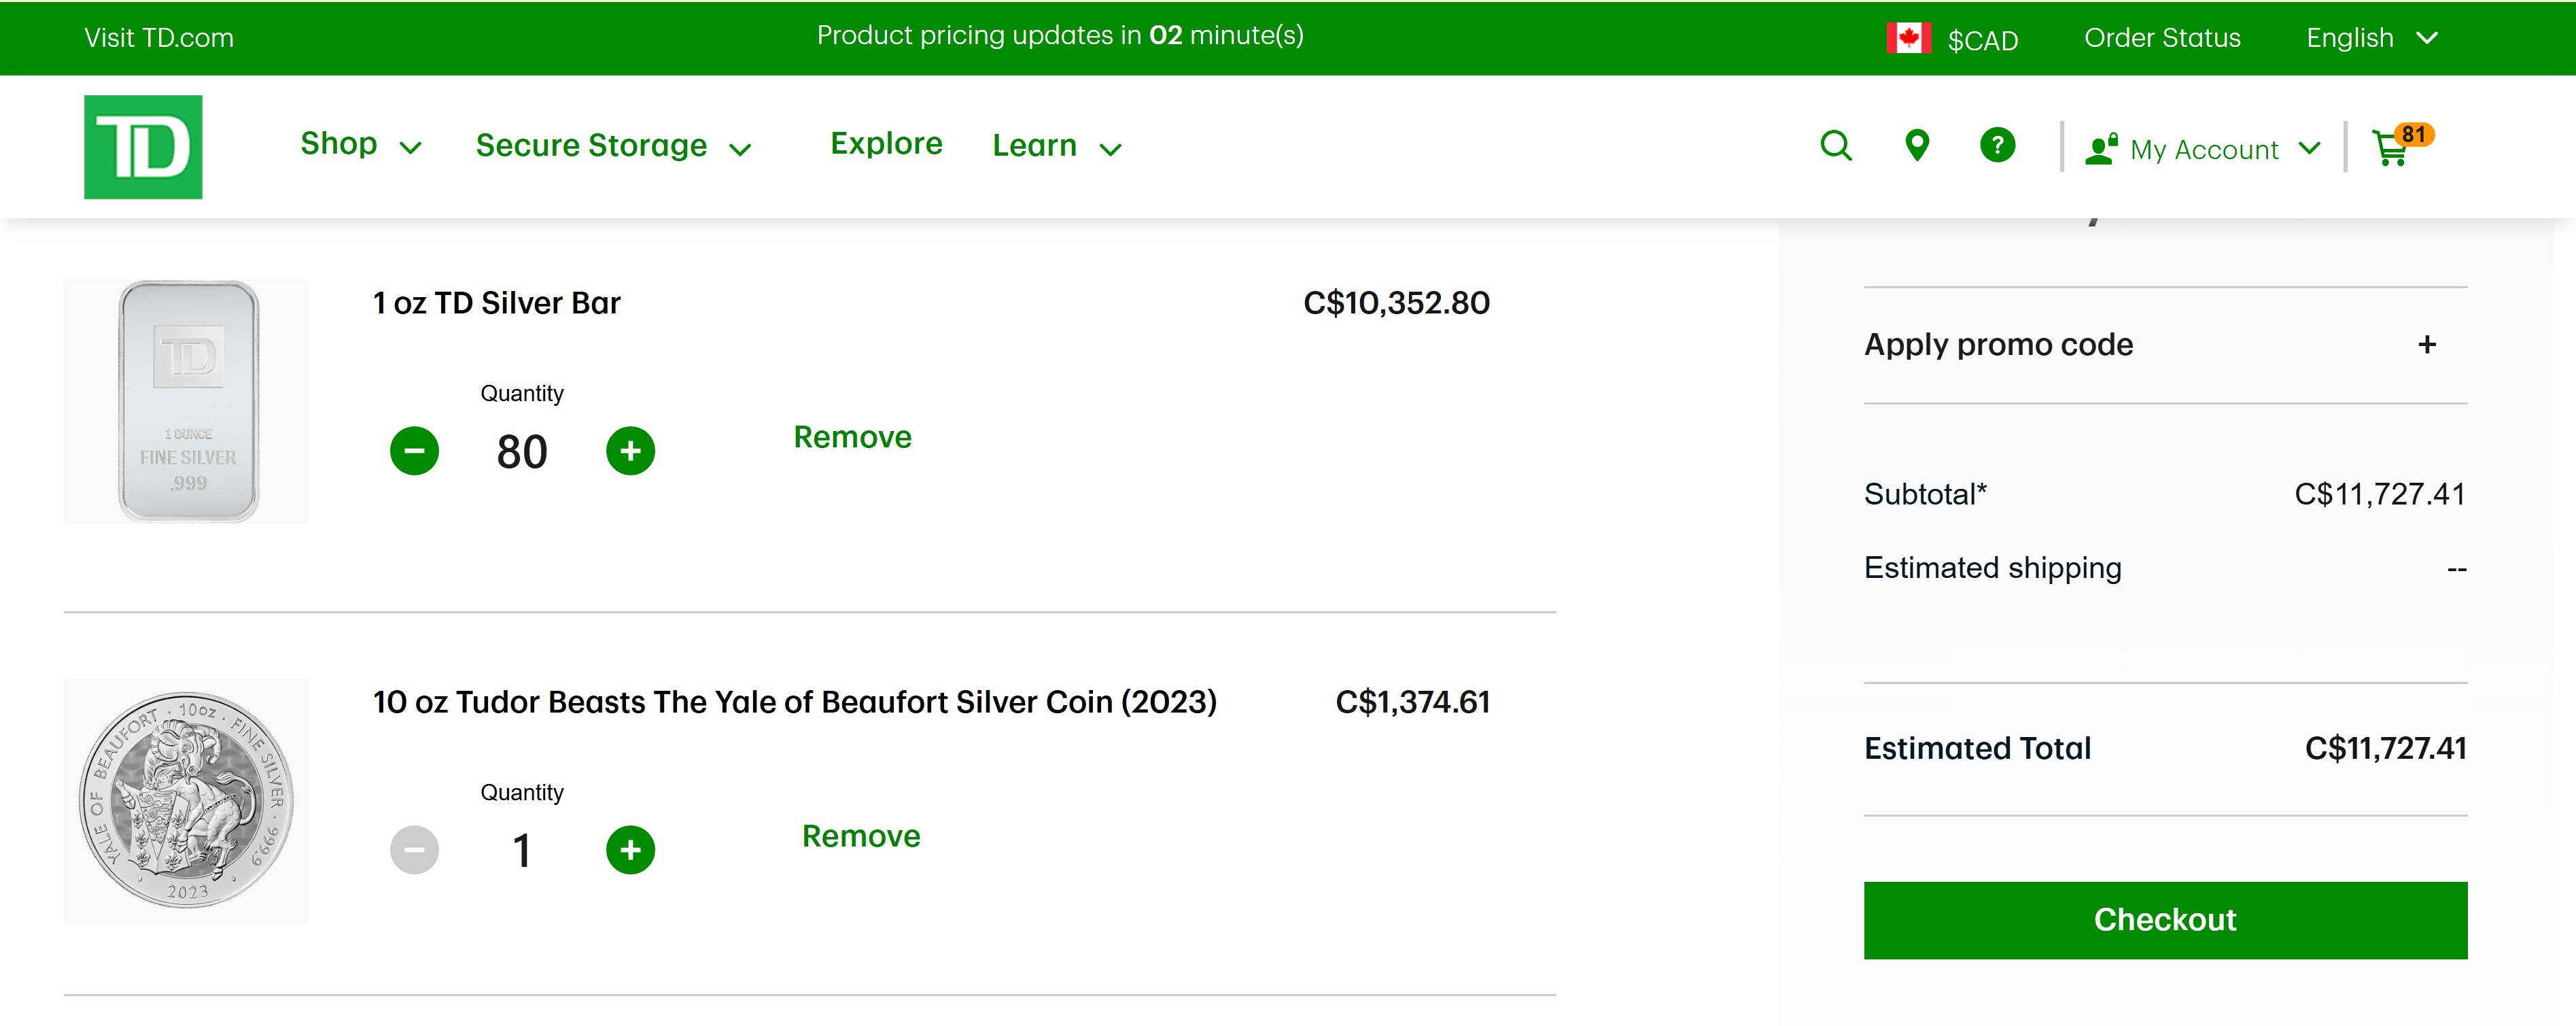Screen dimensions: 2576x1026
Task: Increase Tudor Beasts coin quantity with plus
Action: 630,850
